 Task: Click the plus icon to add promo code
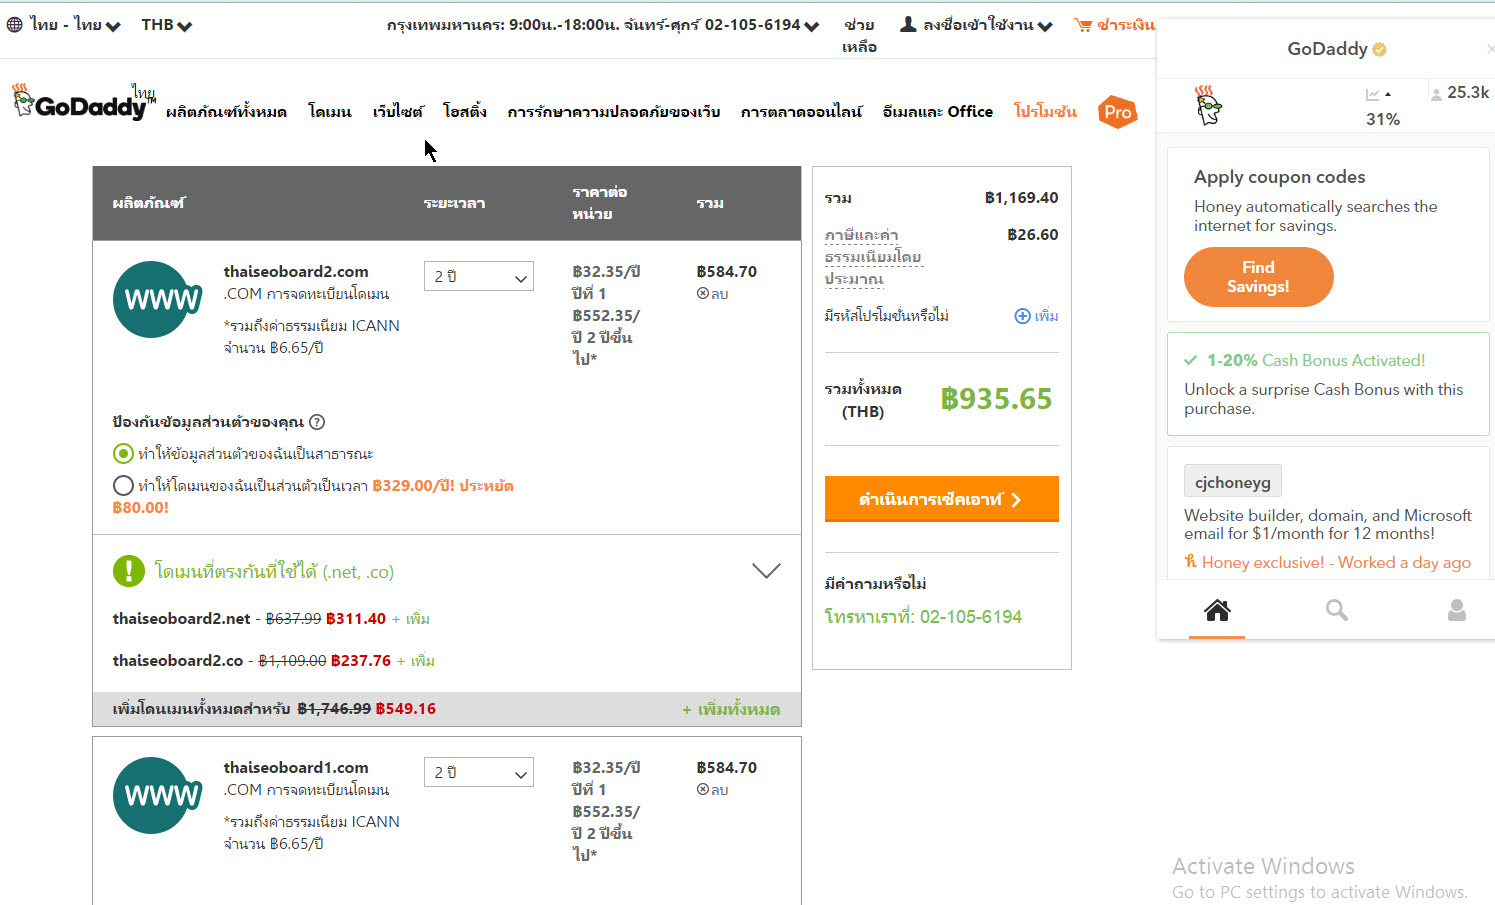(1022, 316)
